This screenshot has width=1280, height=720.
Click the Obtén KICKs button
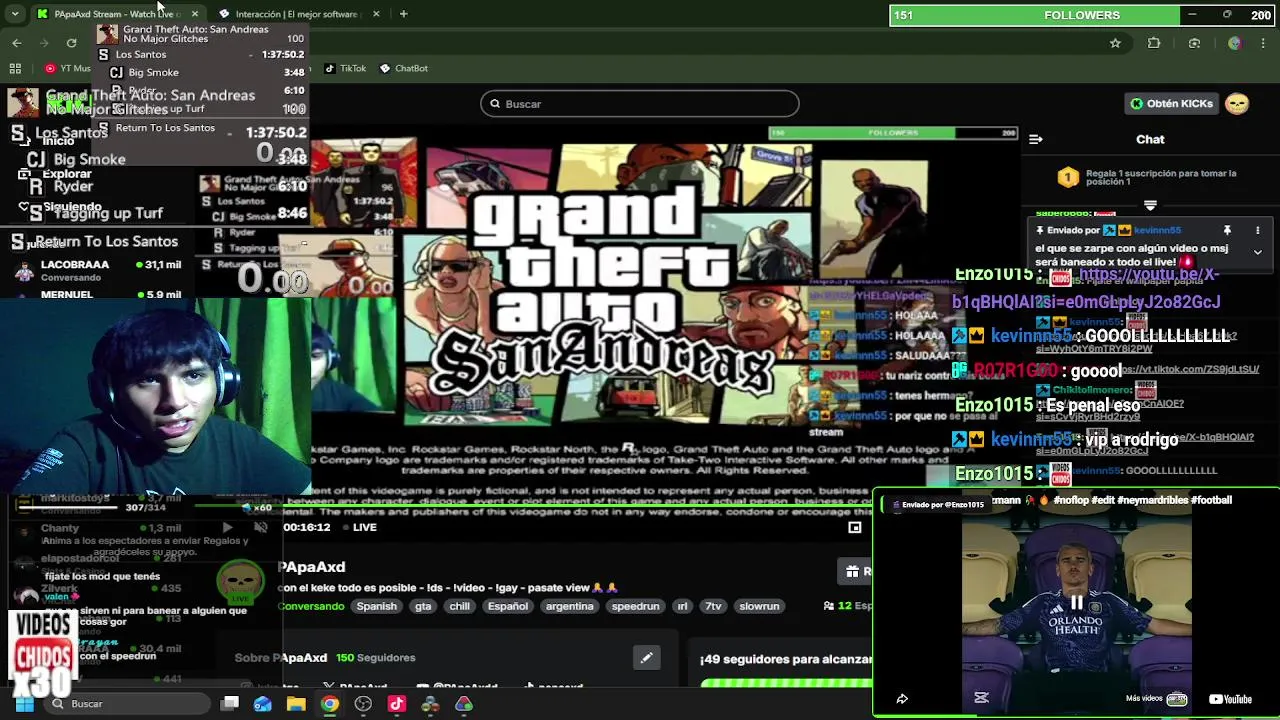coord(1170,104)
